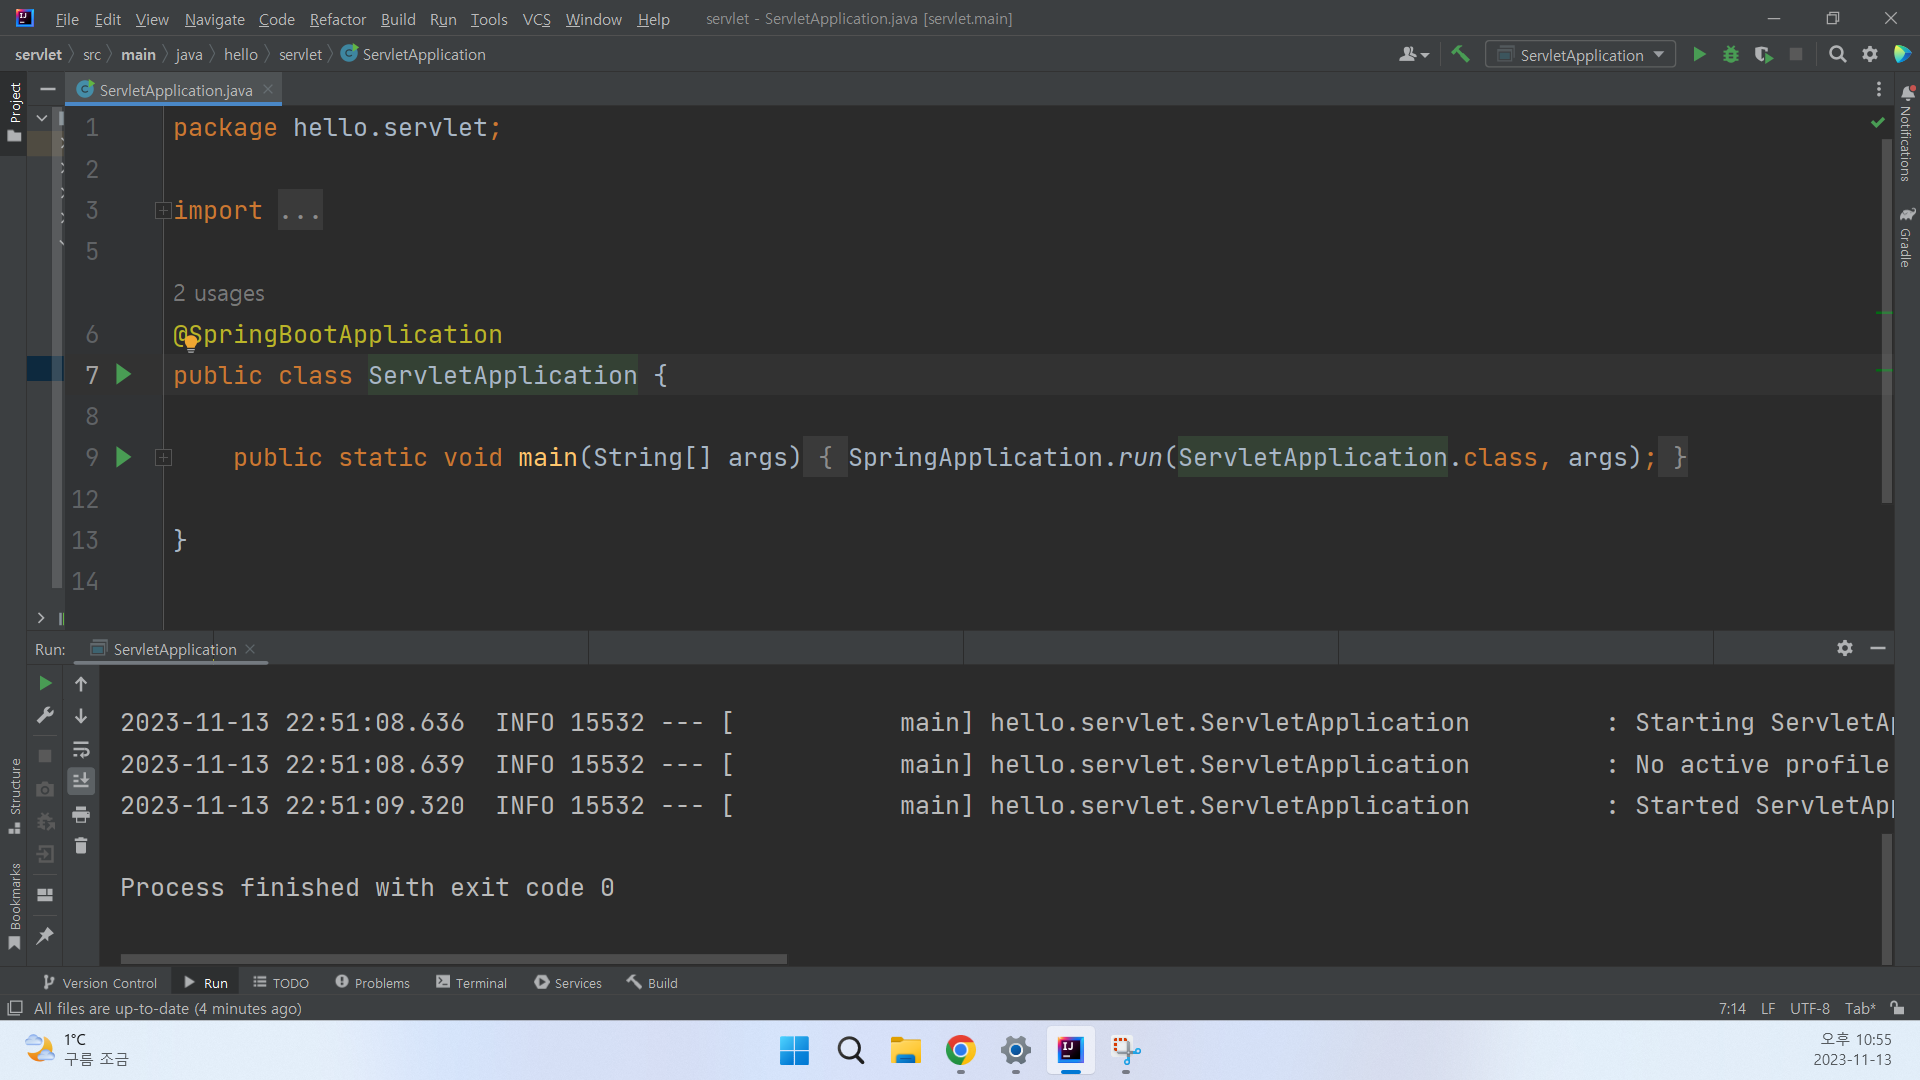Open the Tools menu
Screen dimensions: 1920x1080
click(489, 19)
